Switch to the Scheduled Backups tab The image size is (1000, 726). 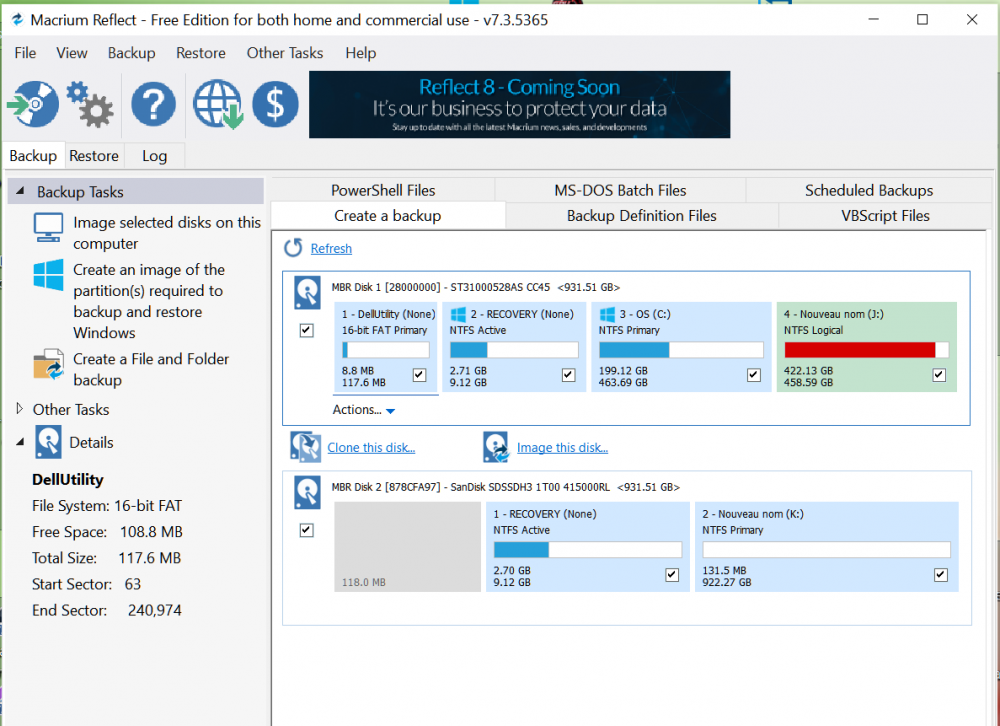[x=868, y=190]
